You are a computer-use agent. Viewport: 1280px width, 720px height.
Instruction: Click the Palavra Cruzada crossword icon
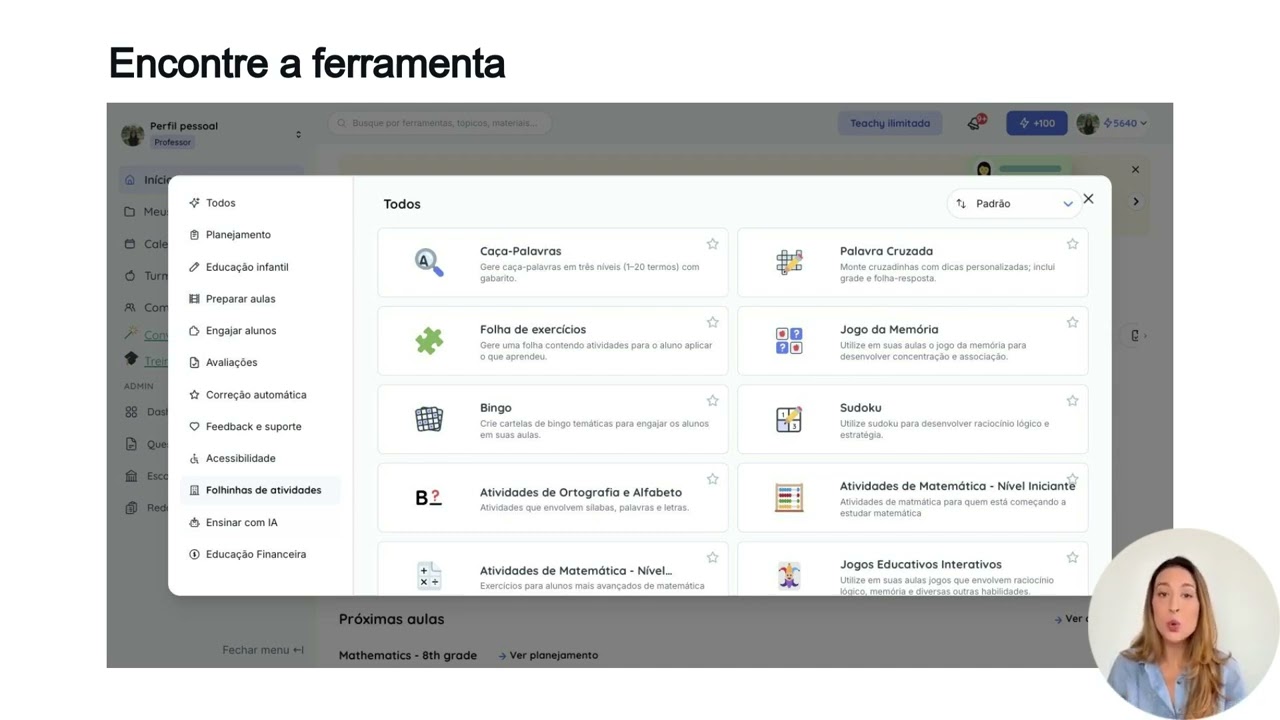[x=789, y=262]
